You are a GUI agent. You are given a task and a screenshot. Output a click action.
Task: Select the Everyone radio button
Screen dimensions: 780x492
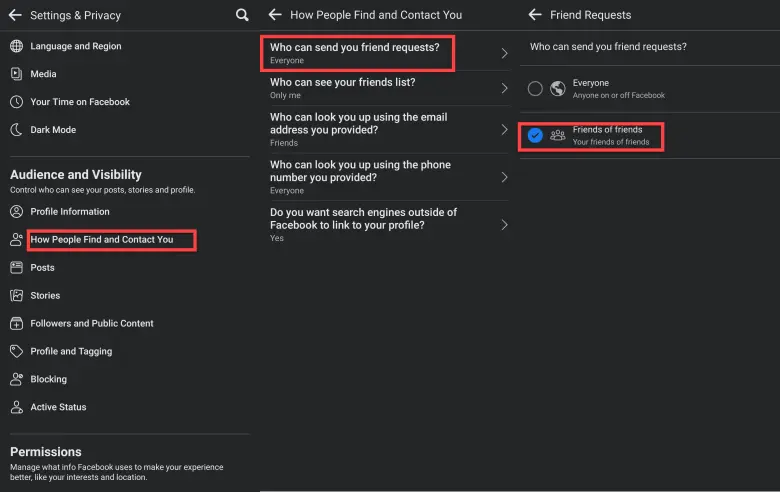point(535,89)
